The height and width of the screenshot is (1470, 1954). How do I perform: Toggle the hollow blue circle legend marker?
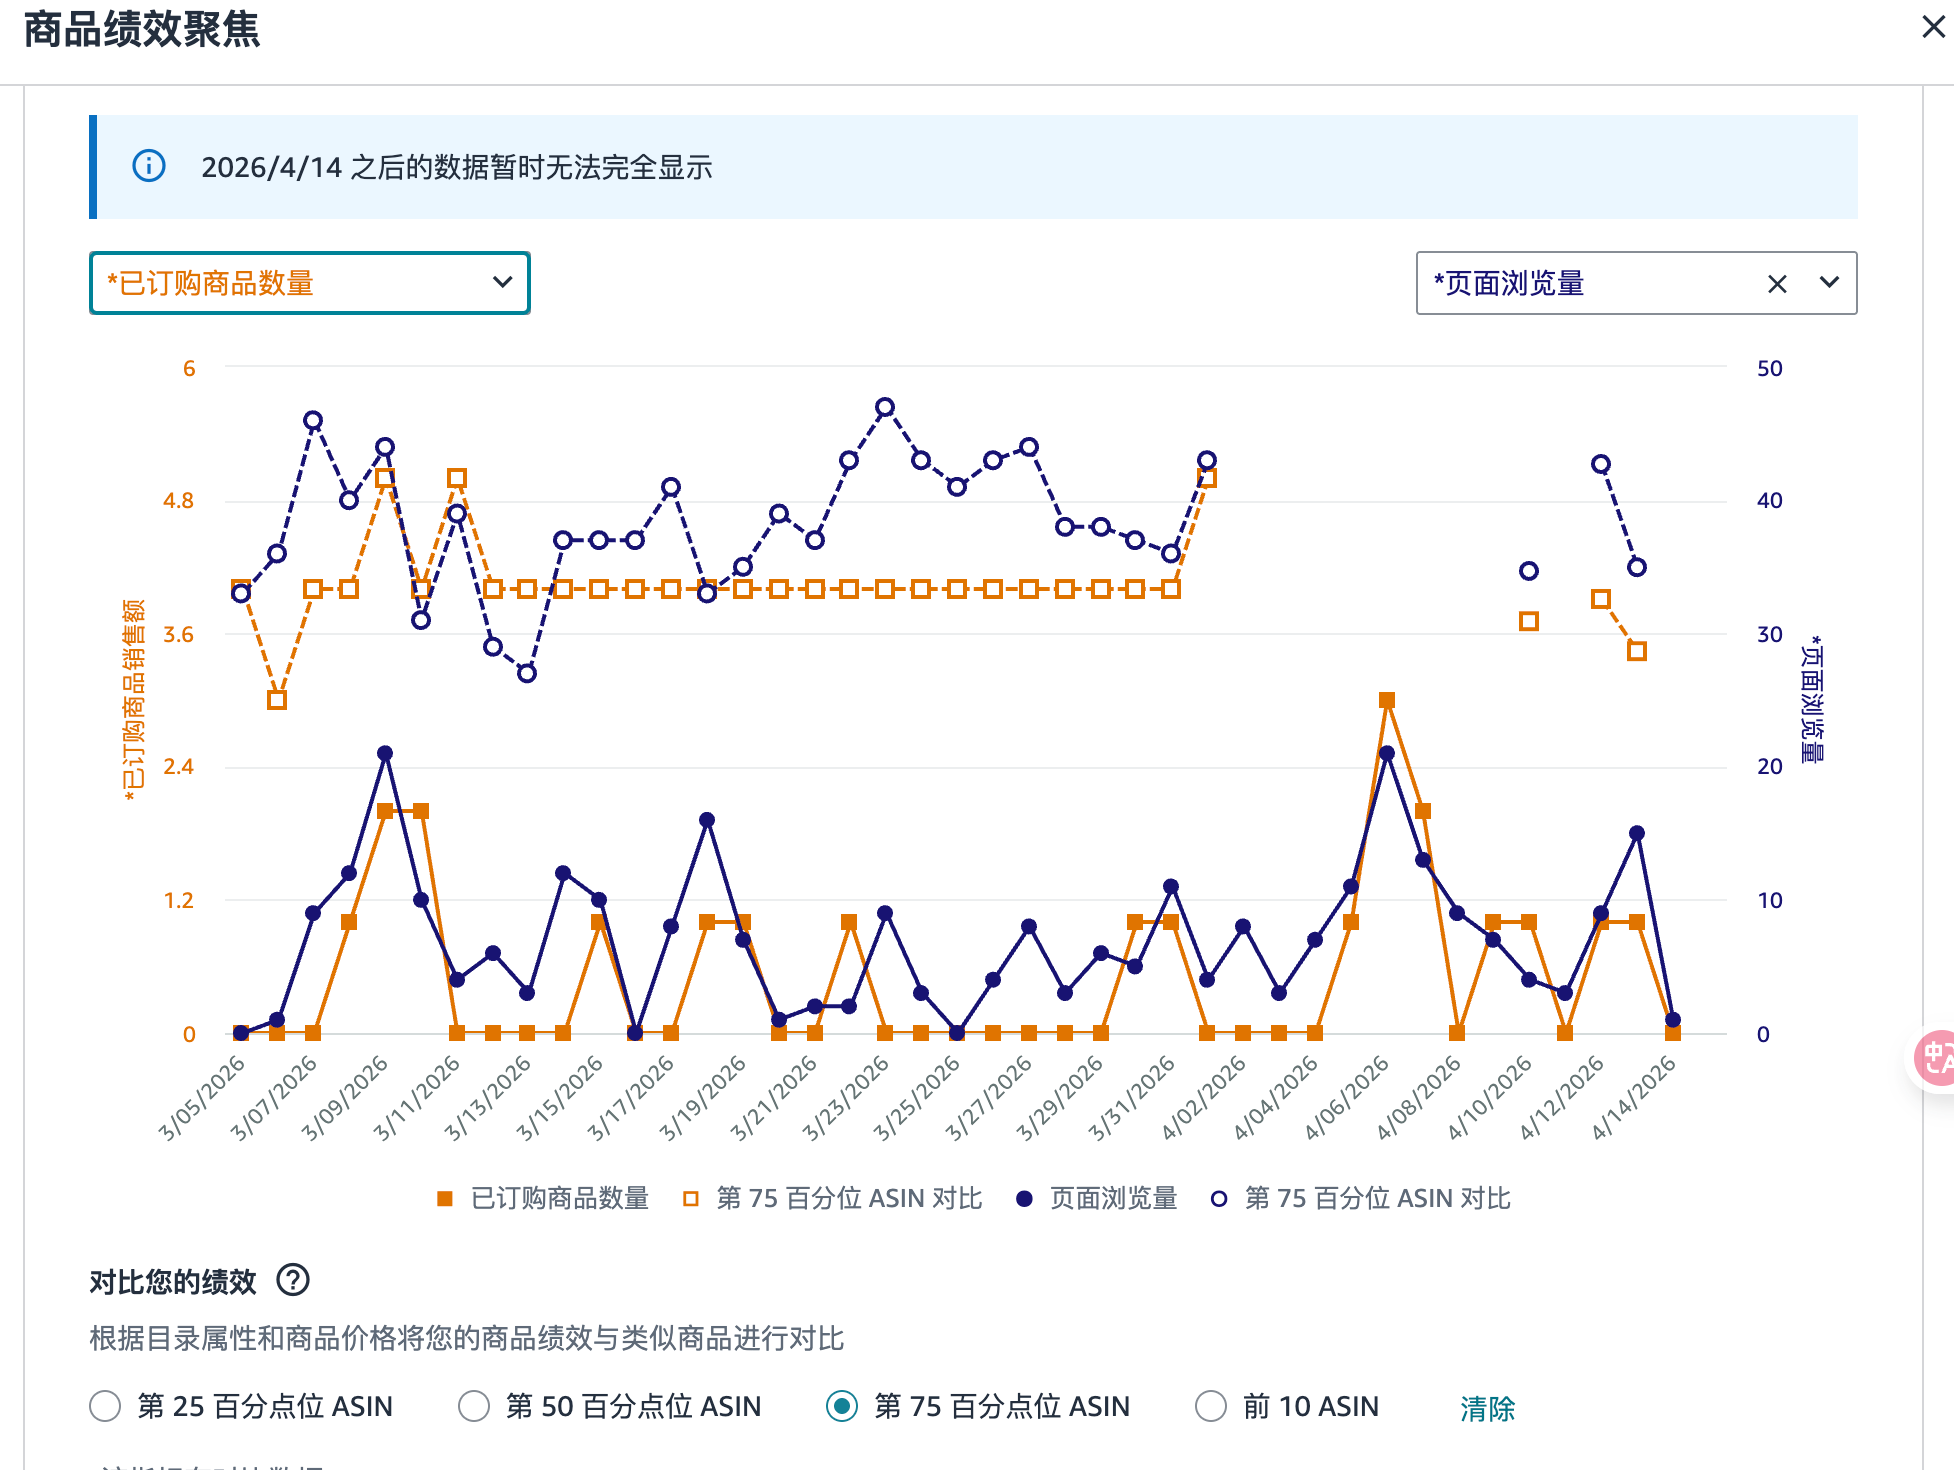[1218, 1198]
